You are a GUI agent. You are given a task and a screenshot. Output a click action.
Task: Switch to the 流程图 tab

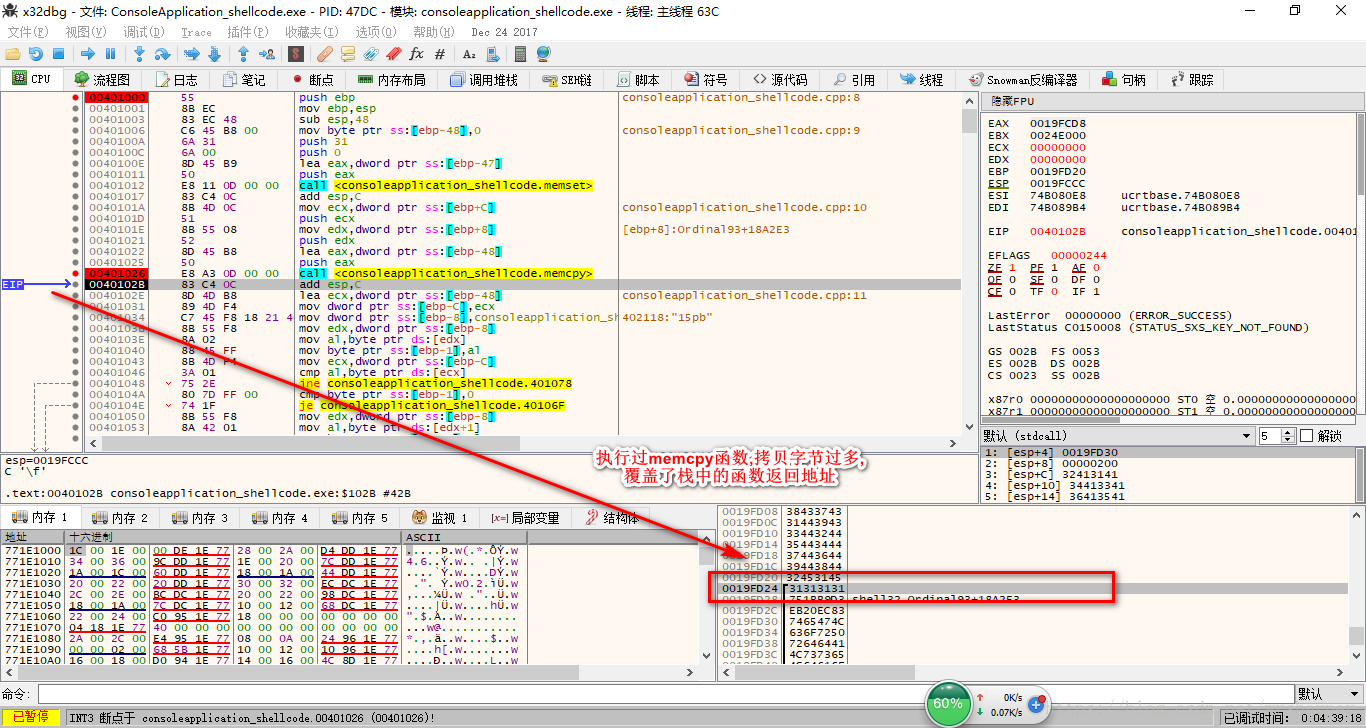[x=102, y=79]
